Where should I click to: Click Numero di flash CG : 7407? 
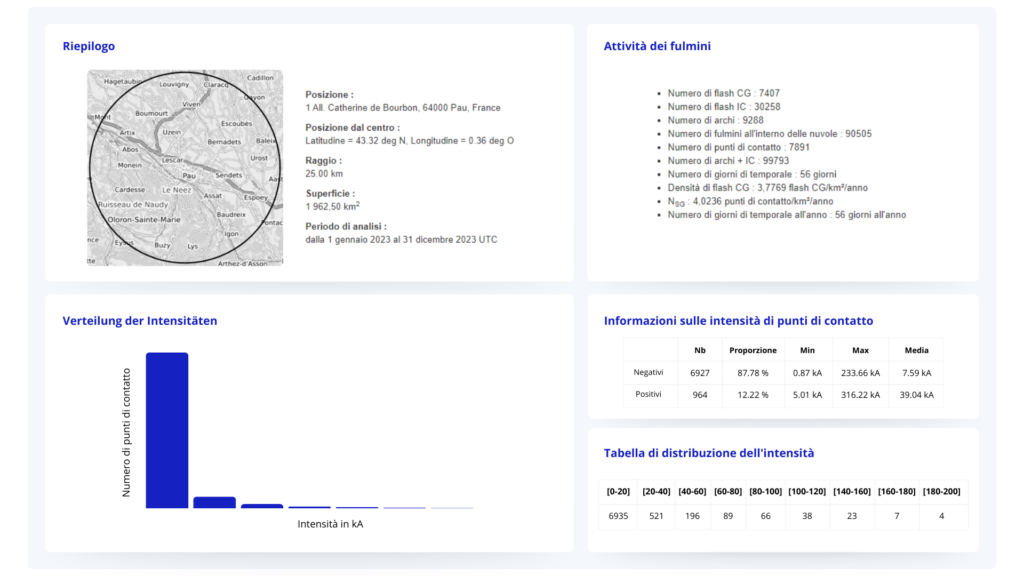click(724, 93)
